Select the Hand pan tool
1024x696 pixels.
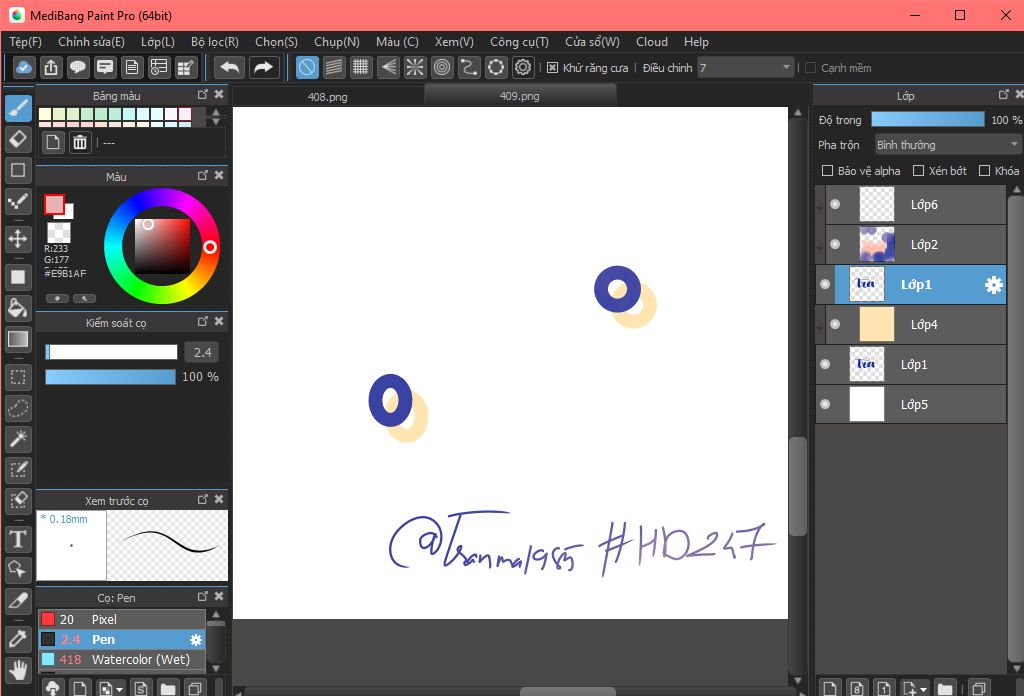coord(18,670)
